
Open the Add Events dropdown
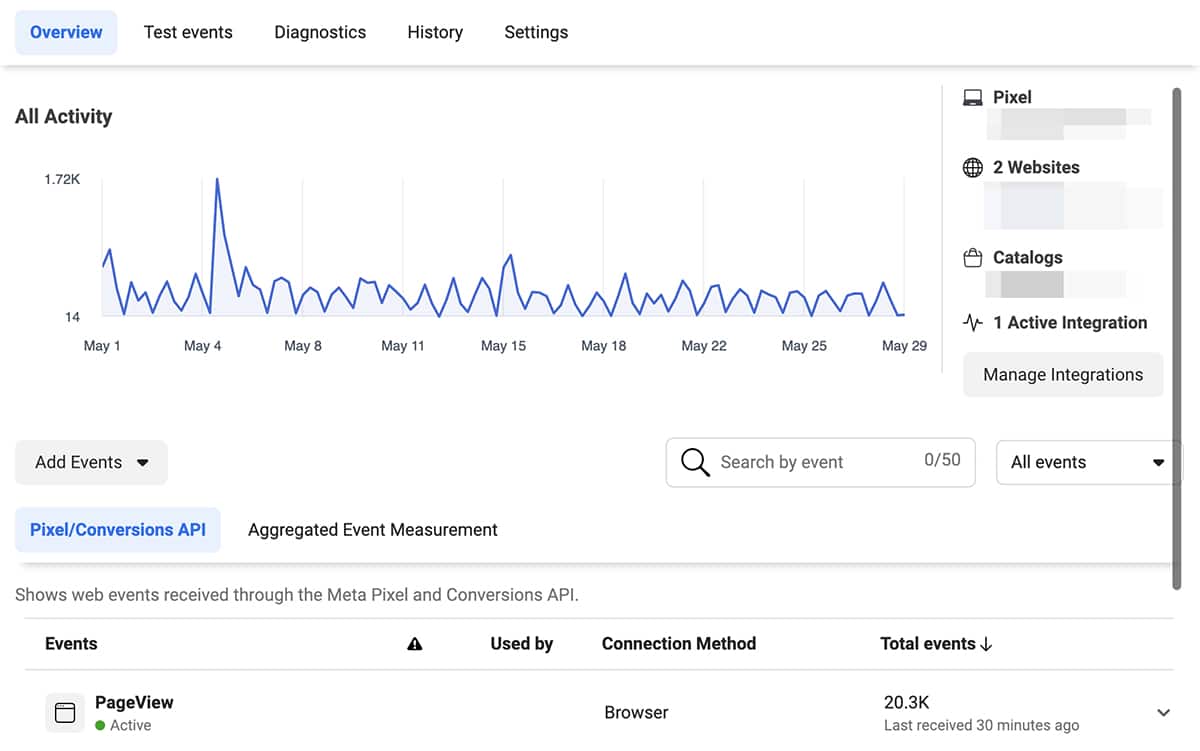tap(91, 462)
